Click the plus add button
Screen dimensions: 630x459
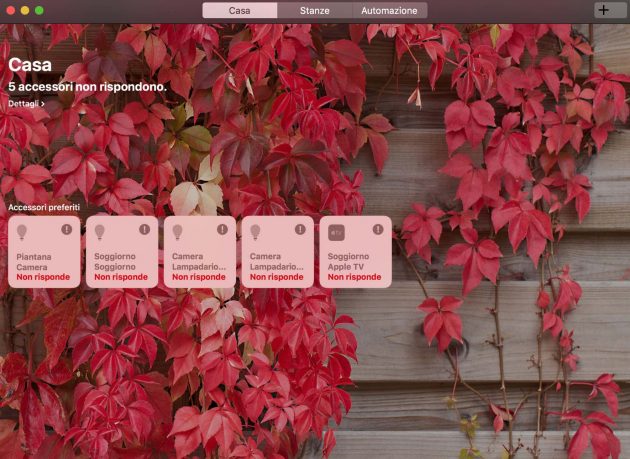[603, 10]
